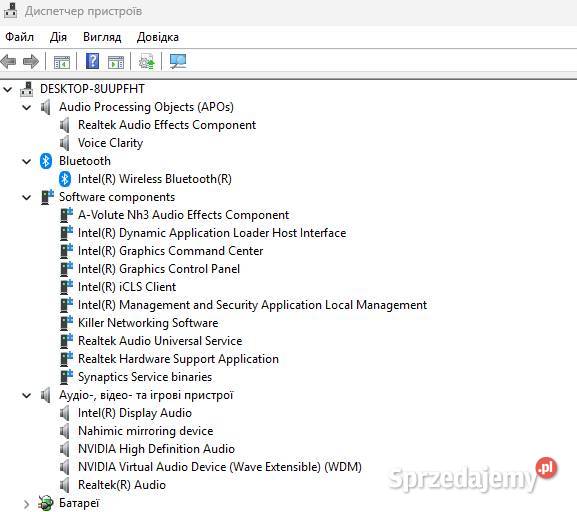The height and width of the screenshot is (512, 577).
Task: Click the Bluetooth category icon
Action: click(46, 161)
